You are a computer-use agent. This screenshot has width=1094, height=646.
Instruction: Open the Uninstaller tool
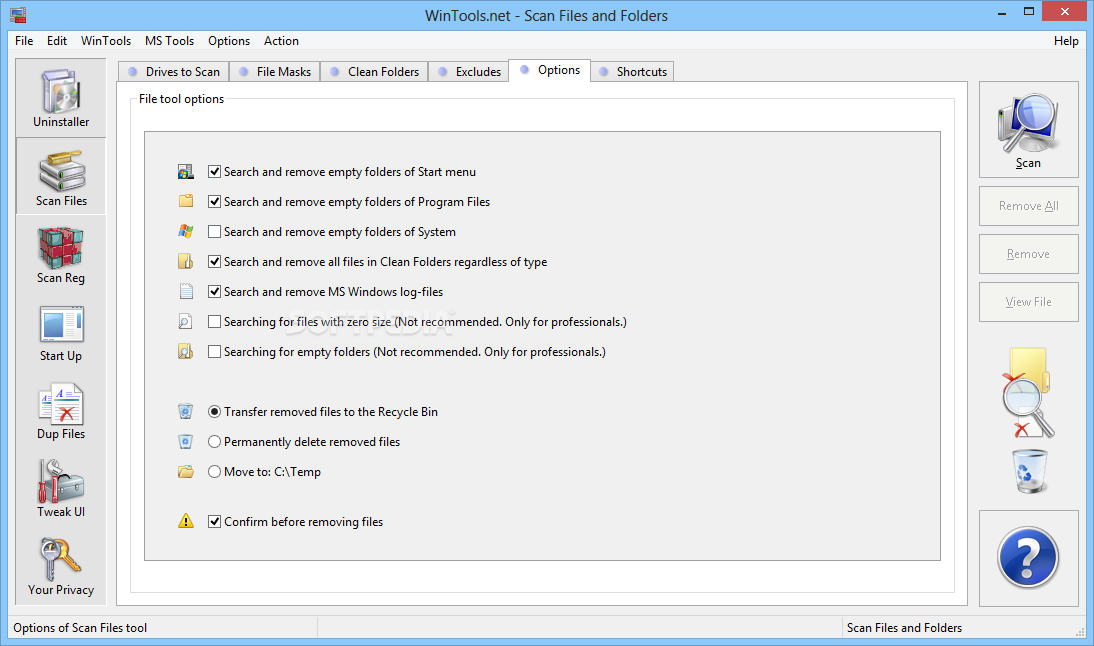point(61,98)
